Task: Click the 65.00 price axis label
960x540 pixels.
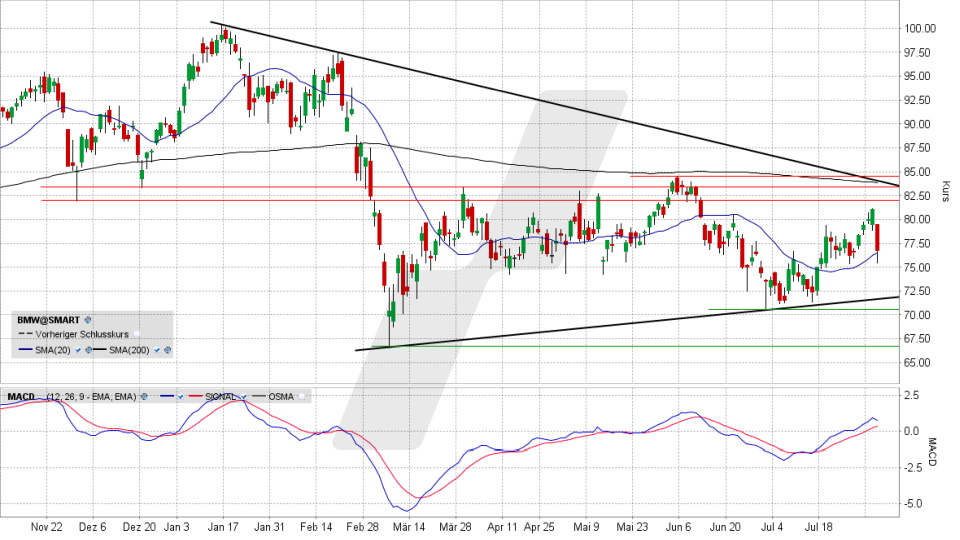Action: (918, 362)
